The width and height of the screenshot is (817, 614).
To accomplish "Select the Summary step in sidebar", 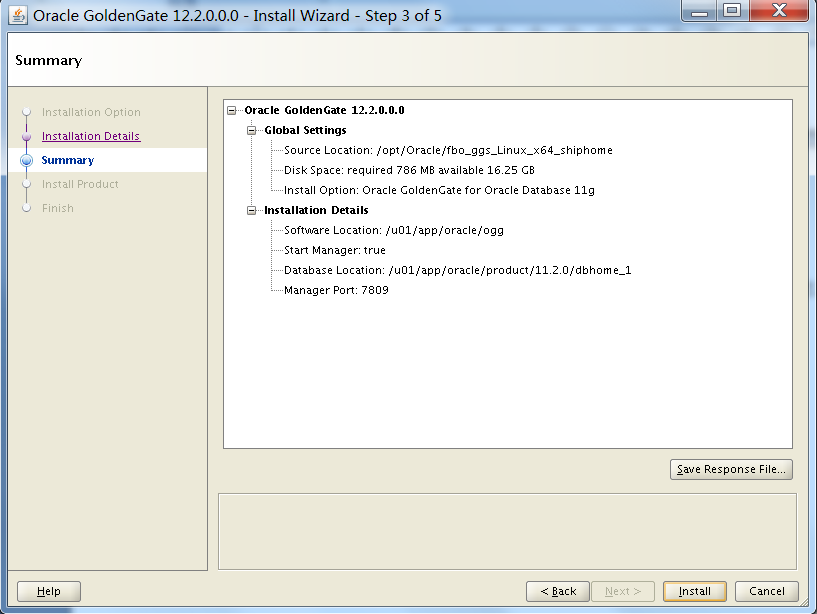I will coord(68,160).
